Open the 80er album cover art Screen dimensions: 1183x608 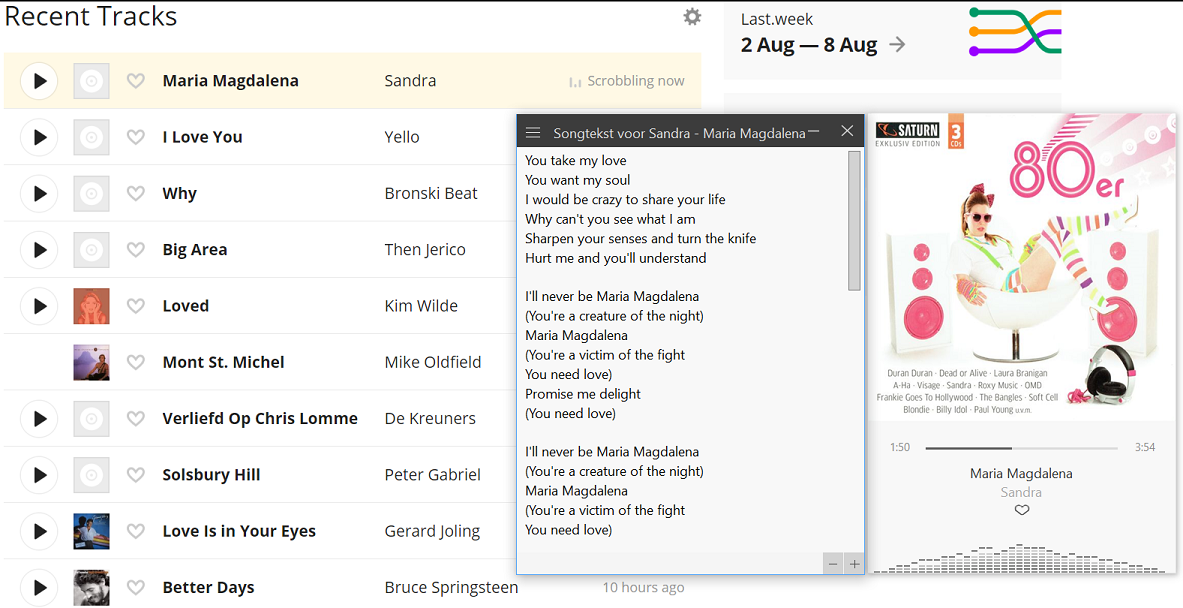[1021, 265]
